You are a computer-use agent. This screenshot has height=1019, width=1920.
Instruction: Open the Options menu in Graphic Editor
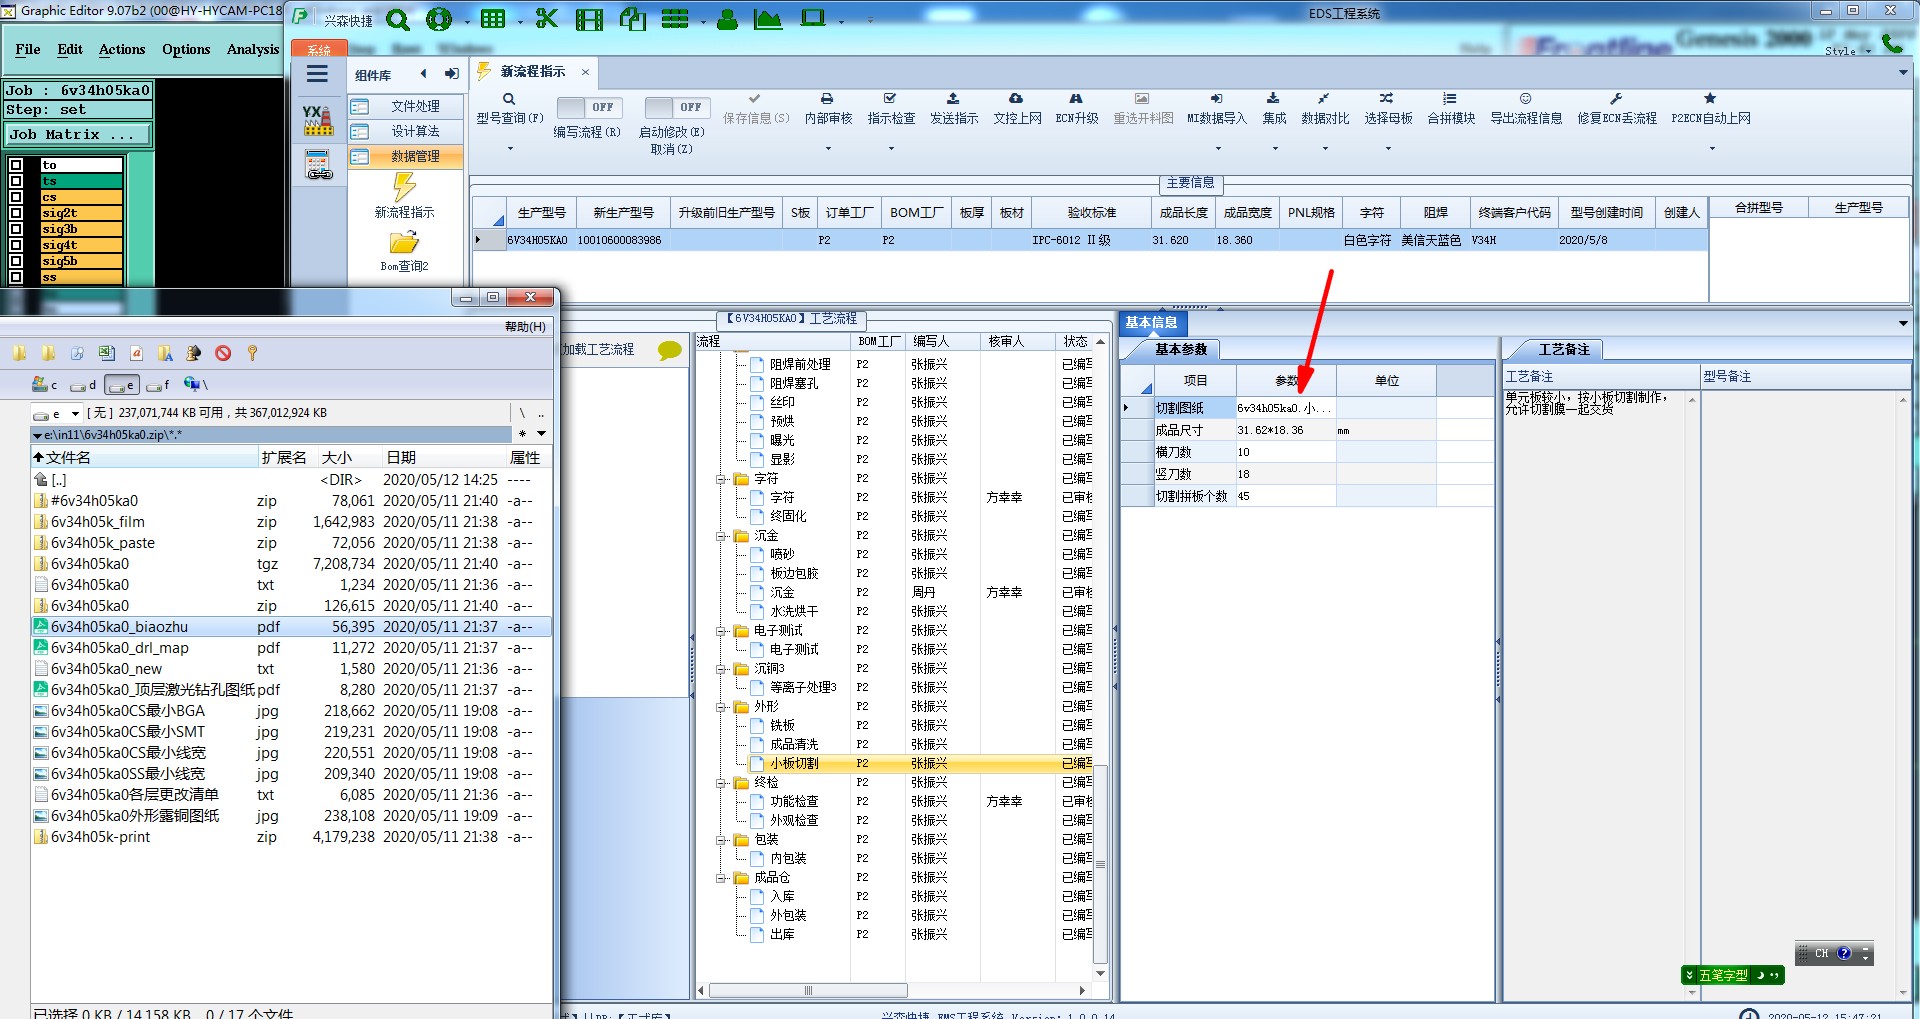click(186, 49)
